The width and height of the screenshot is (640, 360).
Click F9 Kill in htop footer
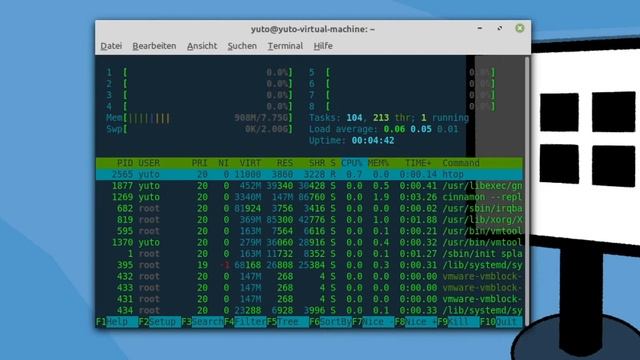point(458,322)
